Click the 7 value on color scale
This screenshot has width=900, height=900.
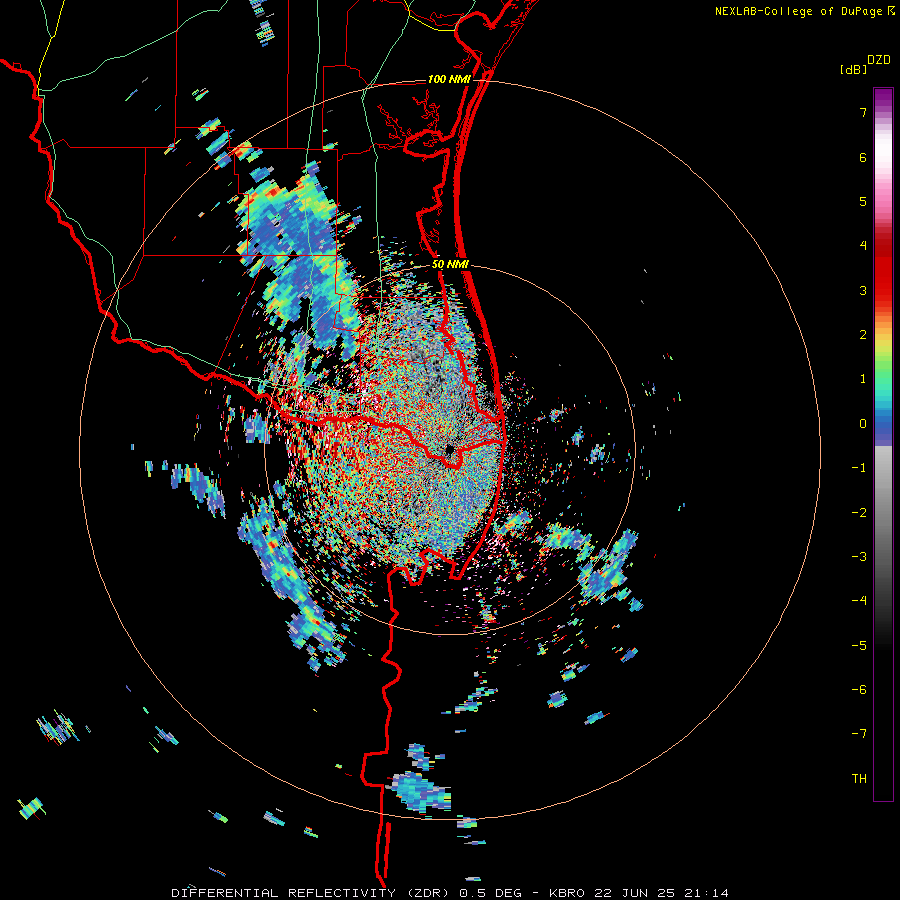point(863,112)
